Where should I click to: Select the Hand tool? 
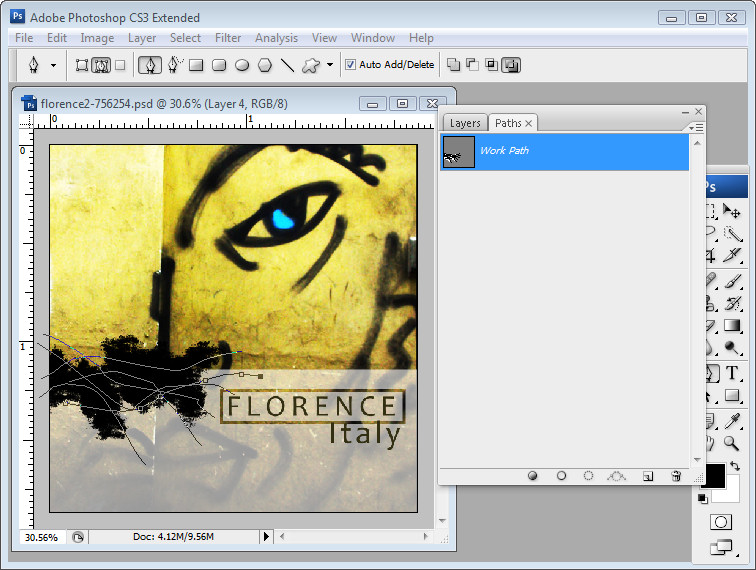pyautogui.click(x=712, y=443)
